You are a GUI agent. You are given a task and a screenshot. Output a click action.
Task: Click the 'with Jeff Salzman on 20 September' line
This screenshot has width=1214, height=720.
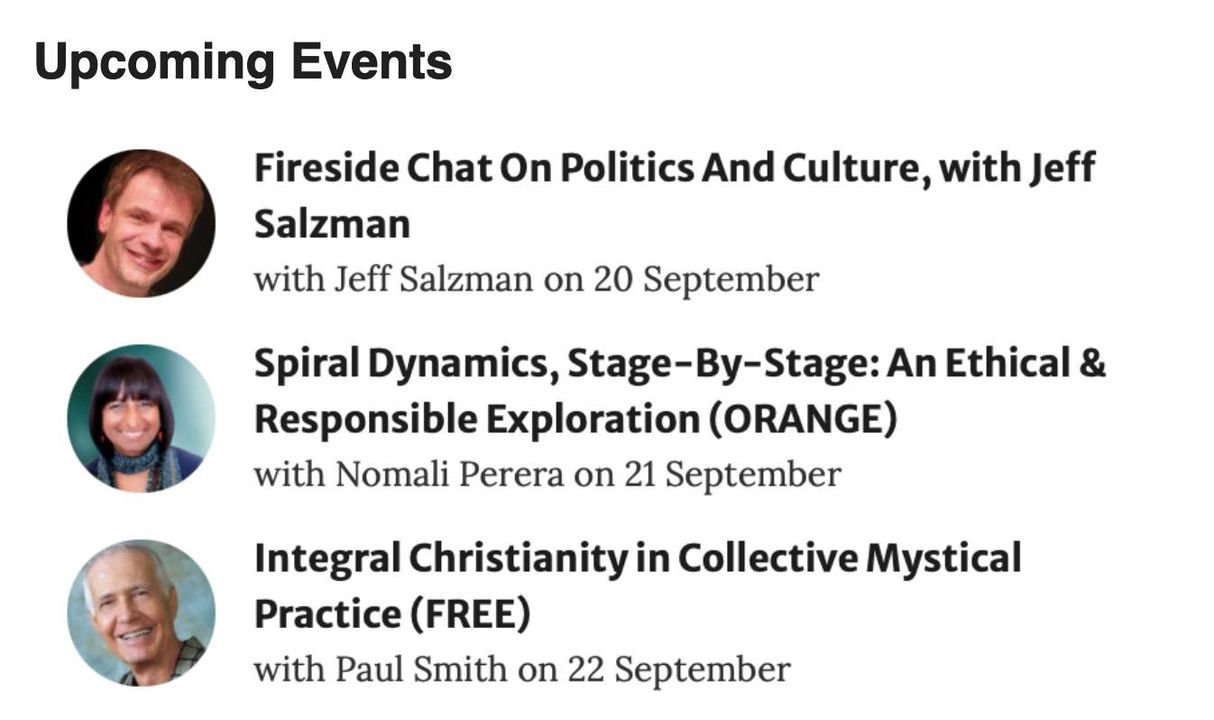[536, 279]
